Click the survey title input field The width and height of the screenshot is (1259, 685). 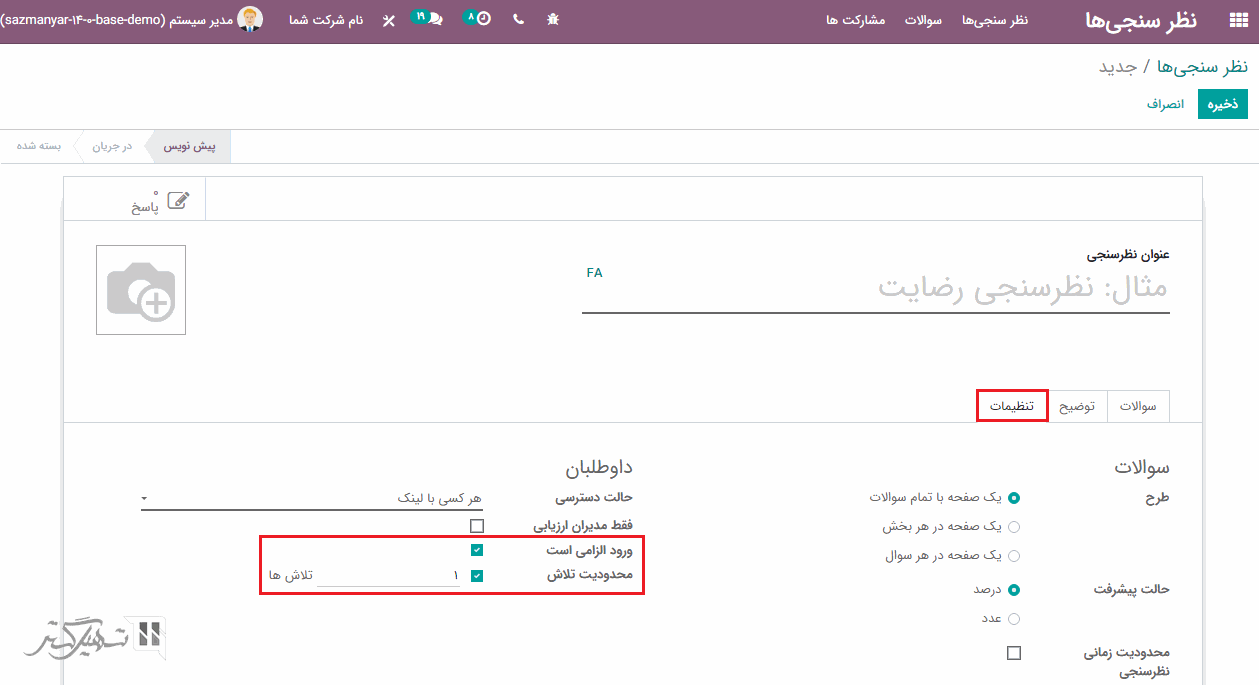(875, 289)
